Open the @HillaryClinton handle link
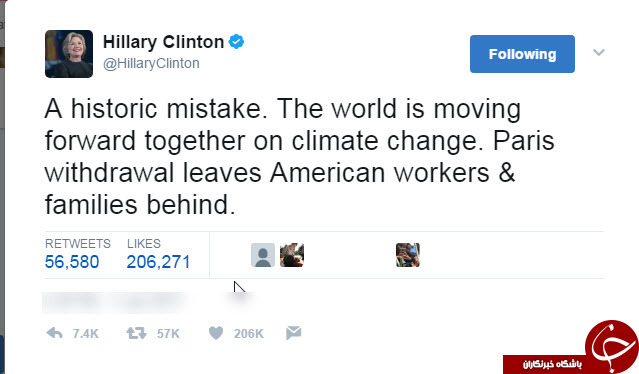The image size is (639, 374). [x=151, y=64]
